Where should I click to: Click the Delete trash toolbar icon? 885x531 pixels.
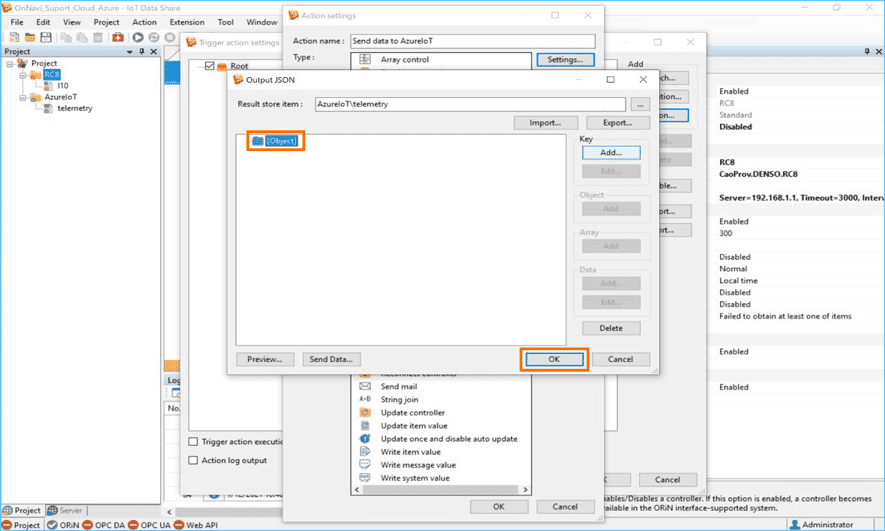[98, 37]
